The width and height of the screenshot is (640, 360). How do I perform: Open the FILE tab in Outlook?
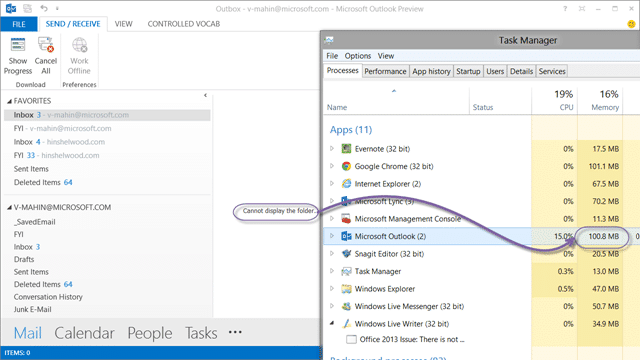[19, 24]
